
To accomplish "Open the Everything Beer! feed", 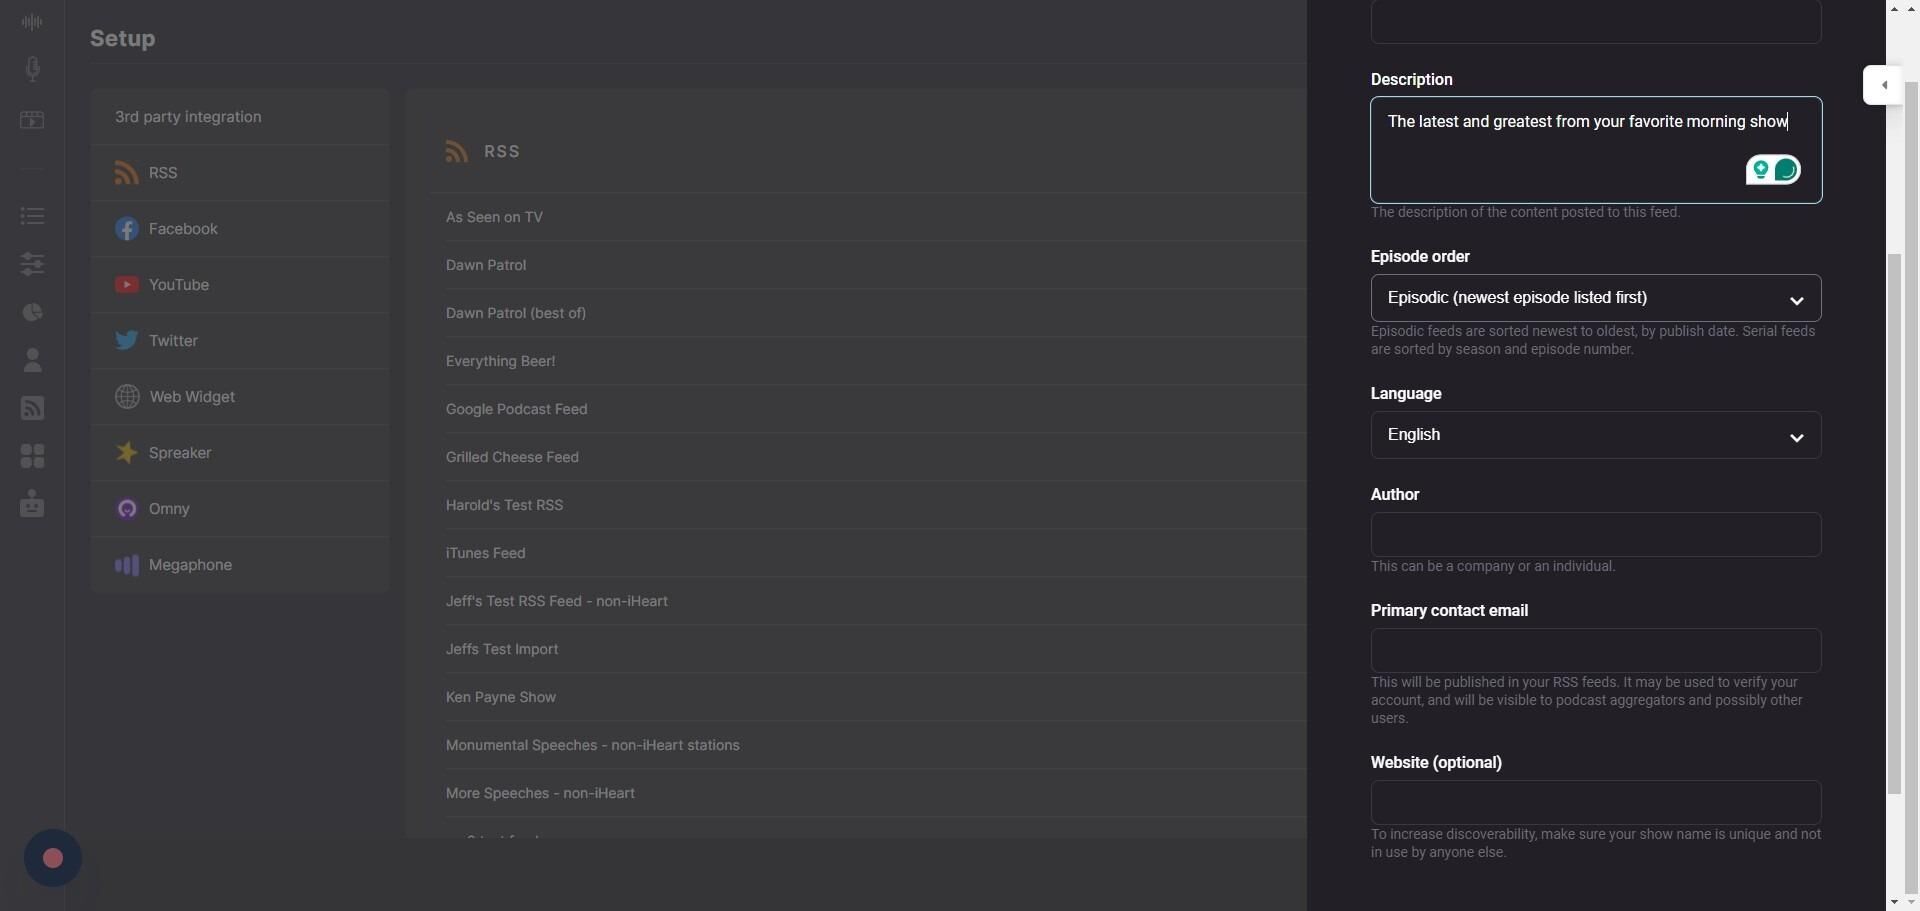I will pos(500,361).
